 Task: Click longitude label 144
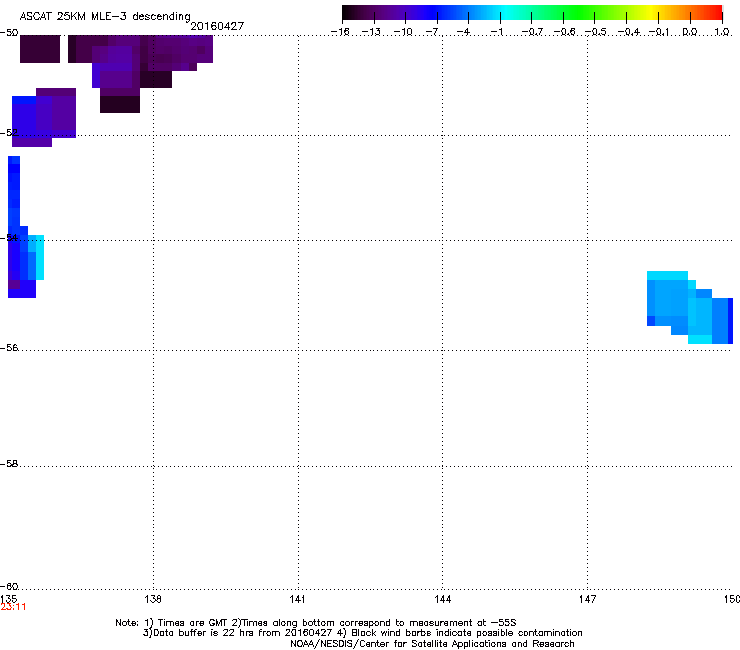click(442, 599)
